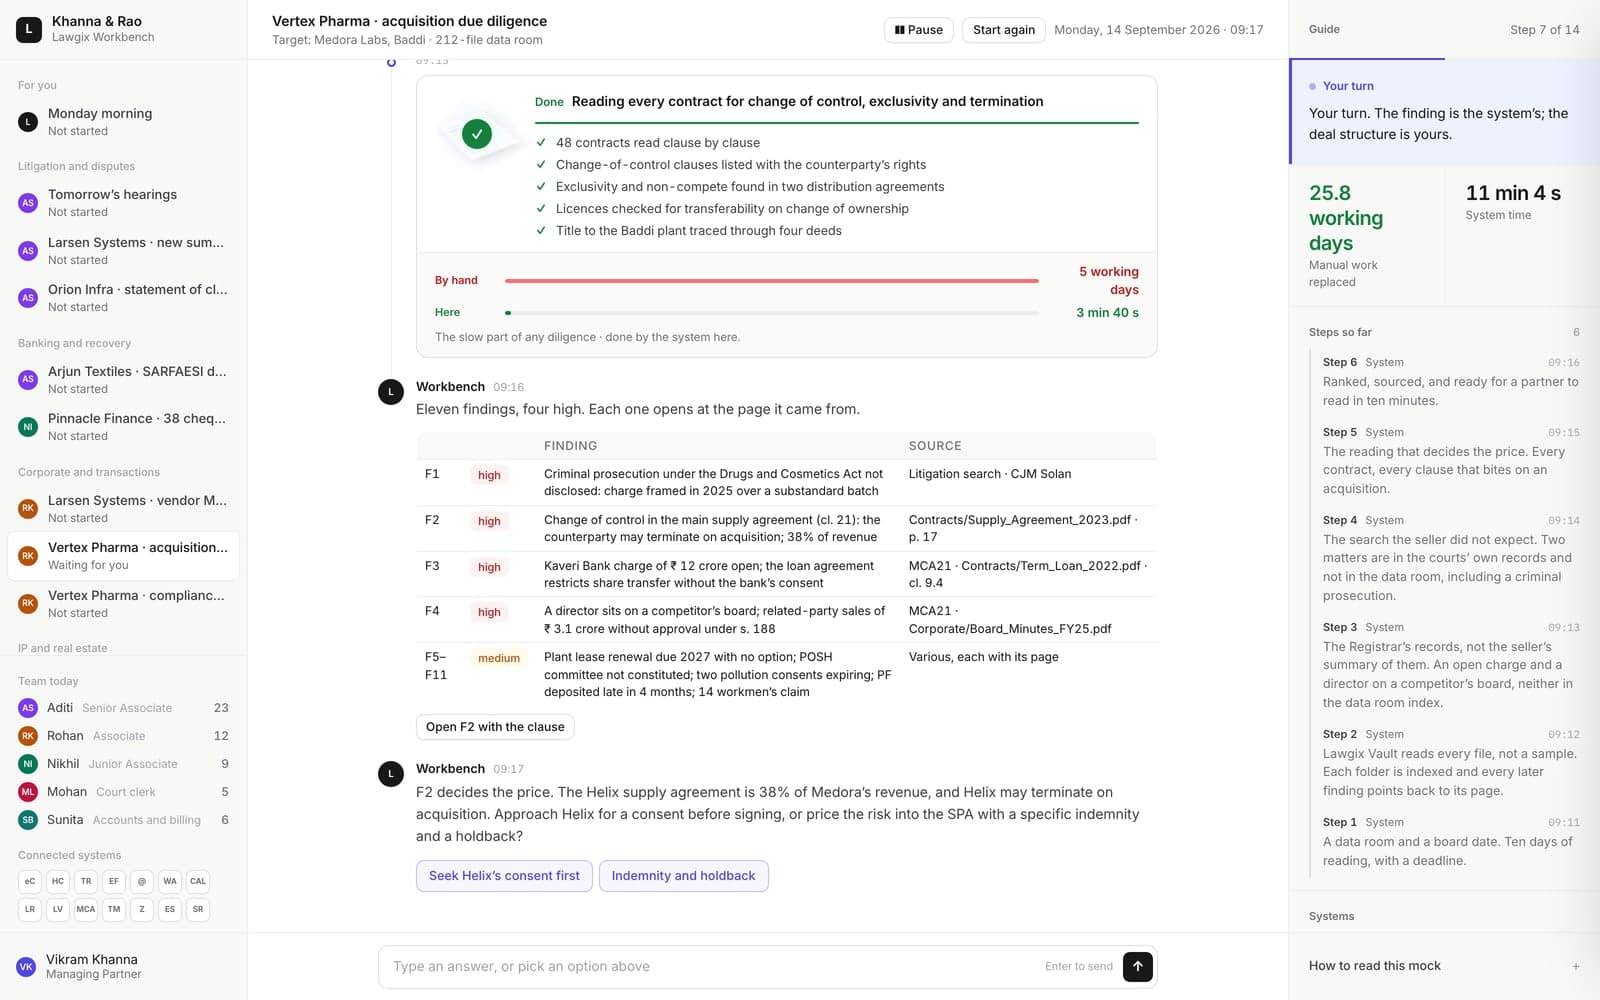Viewport: 1600px width, 1000px height.
Task: Click the @ email connected system chip
Action: click(142, 881)
